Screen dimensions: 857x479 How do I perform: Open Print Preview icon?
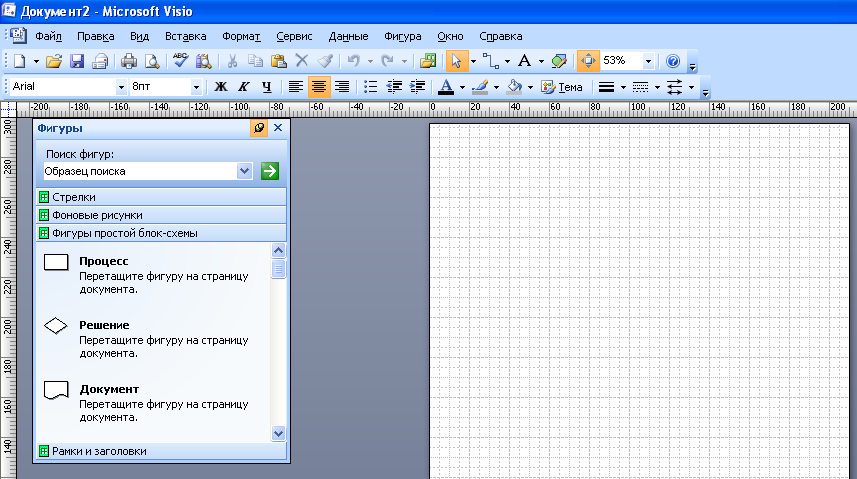(x=152, y=61)
